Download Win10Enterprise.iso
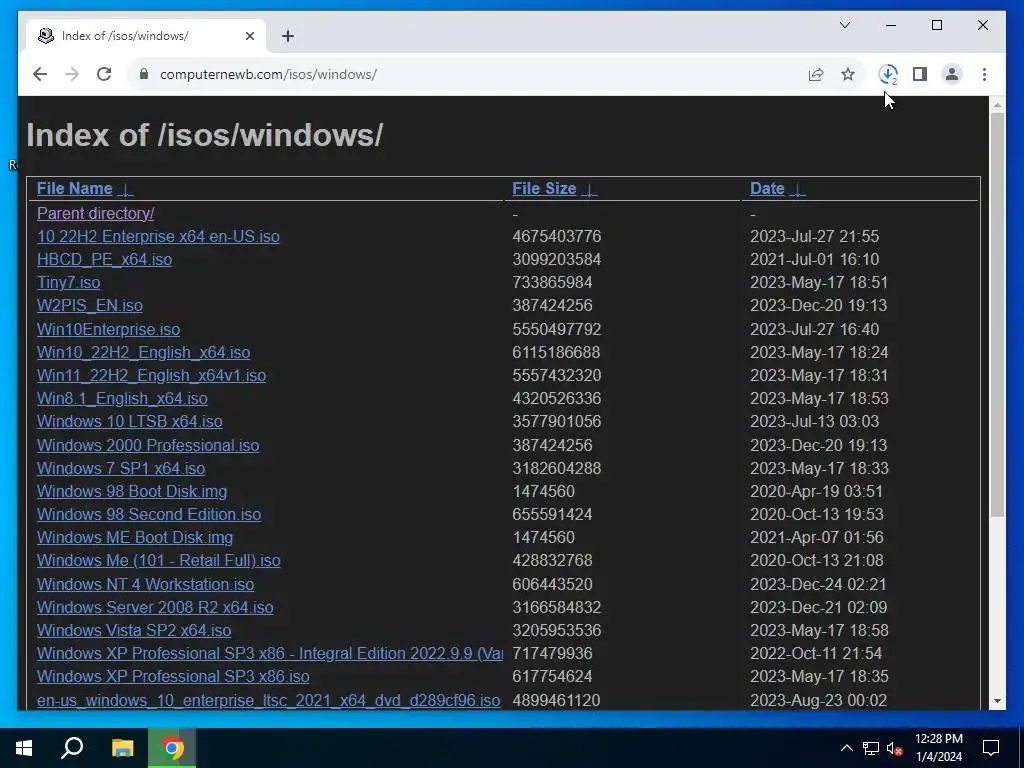The image size is (1024, 768). click(108, 329)
